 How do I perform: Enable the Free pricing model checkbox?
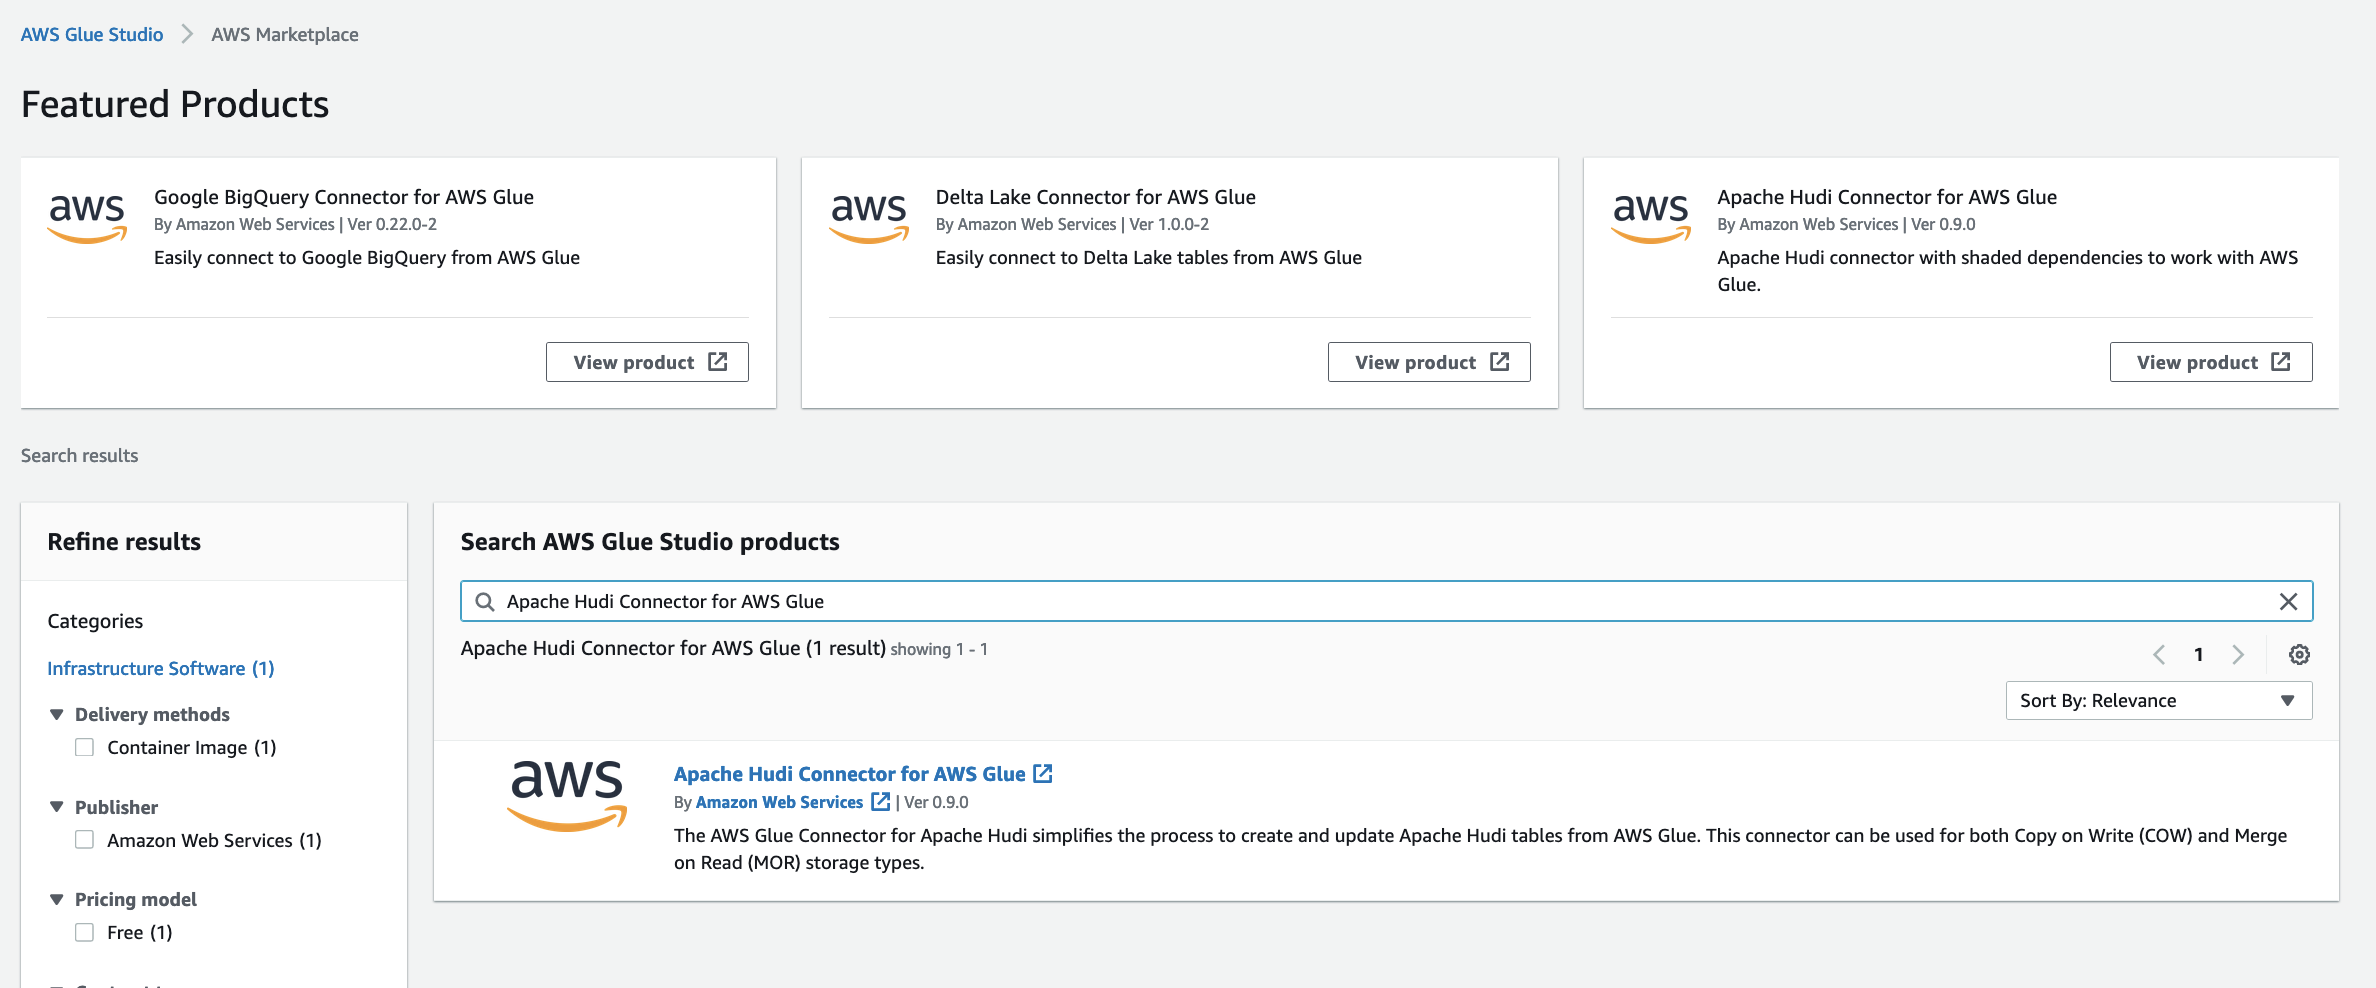click(x=85, y=932)
